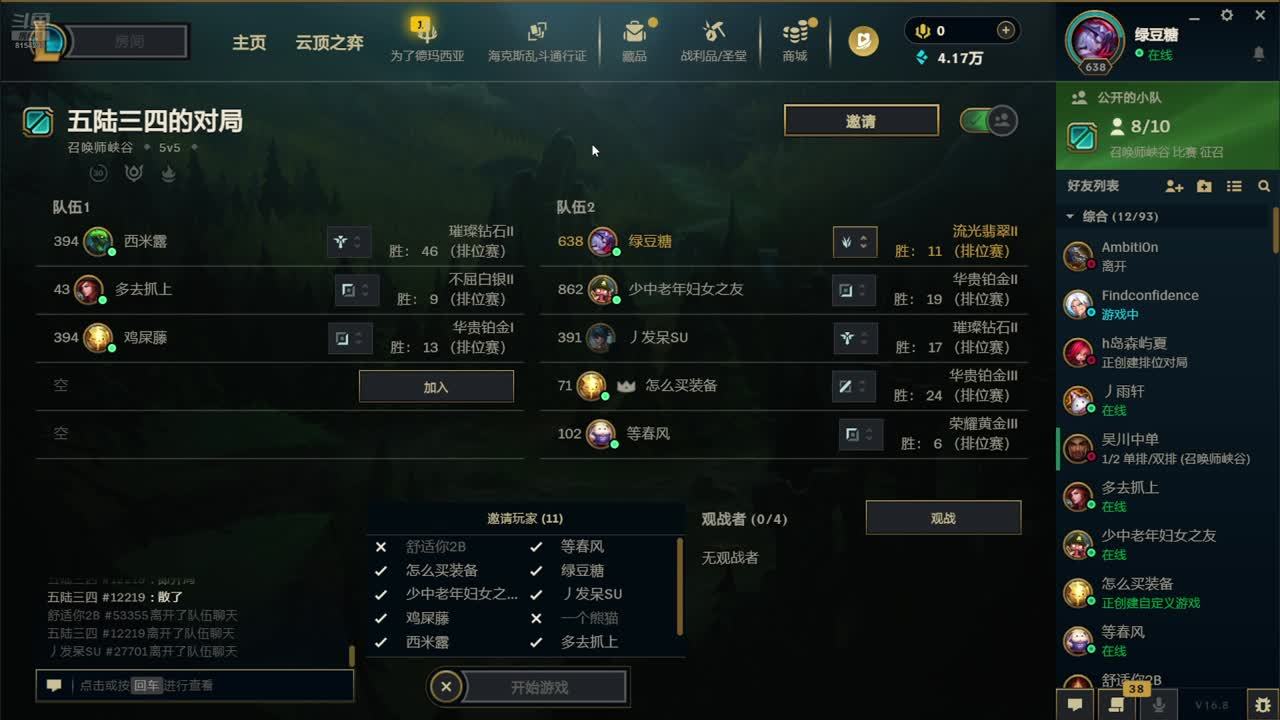
Task: Click the add friend icon
Action: 1174,187
